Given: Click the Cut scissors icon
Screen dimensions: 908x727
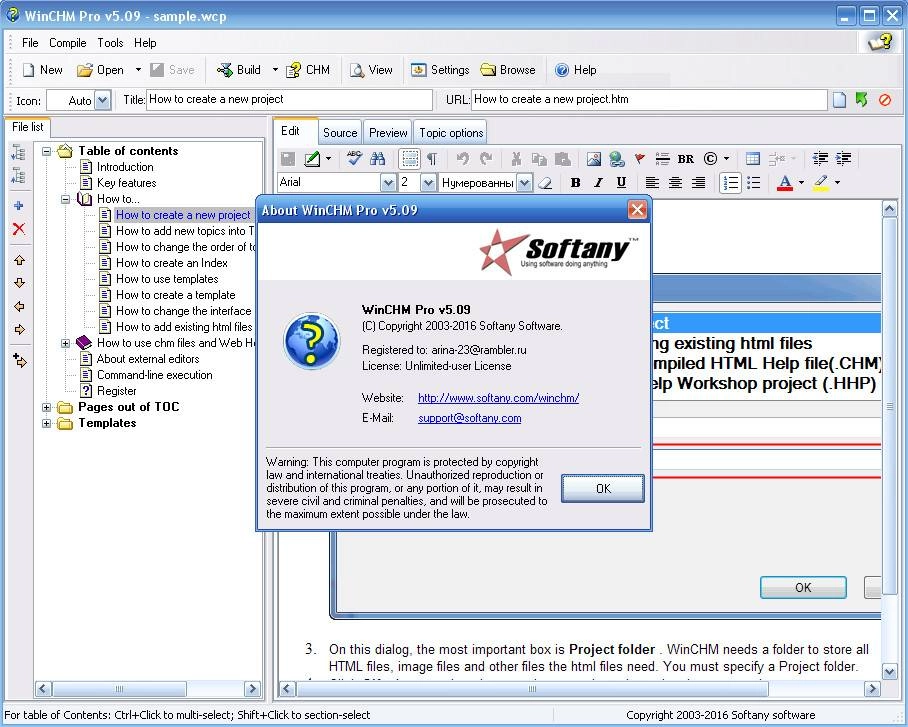Looking at the screenshot, I should click(x=516, y=158).
